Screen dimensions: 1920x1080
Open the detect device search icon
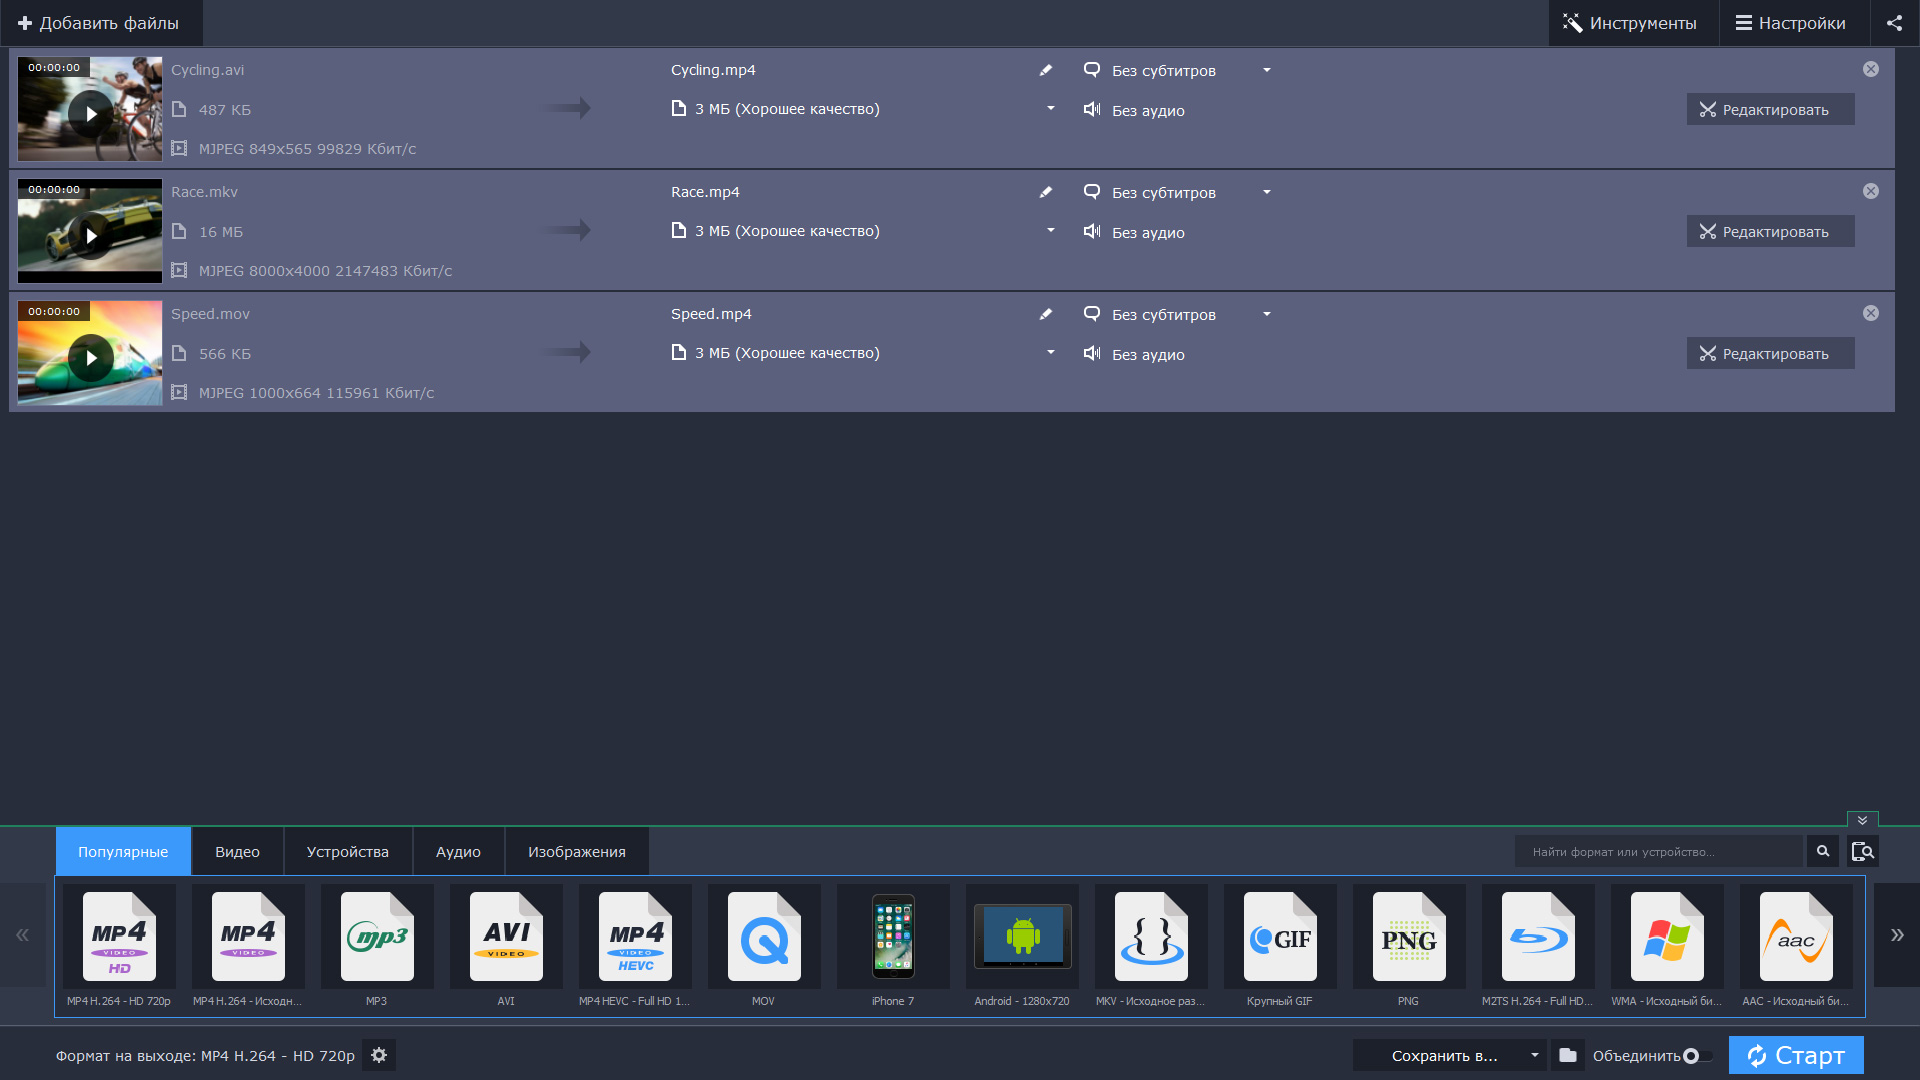1863,851
